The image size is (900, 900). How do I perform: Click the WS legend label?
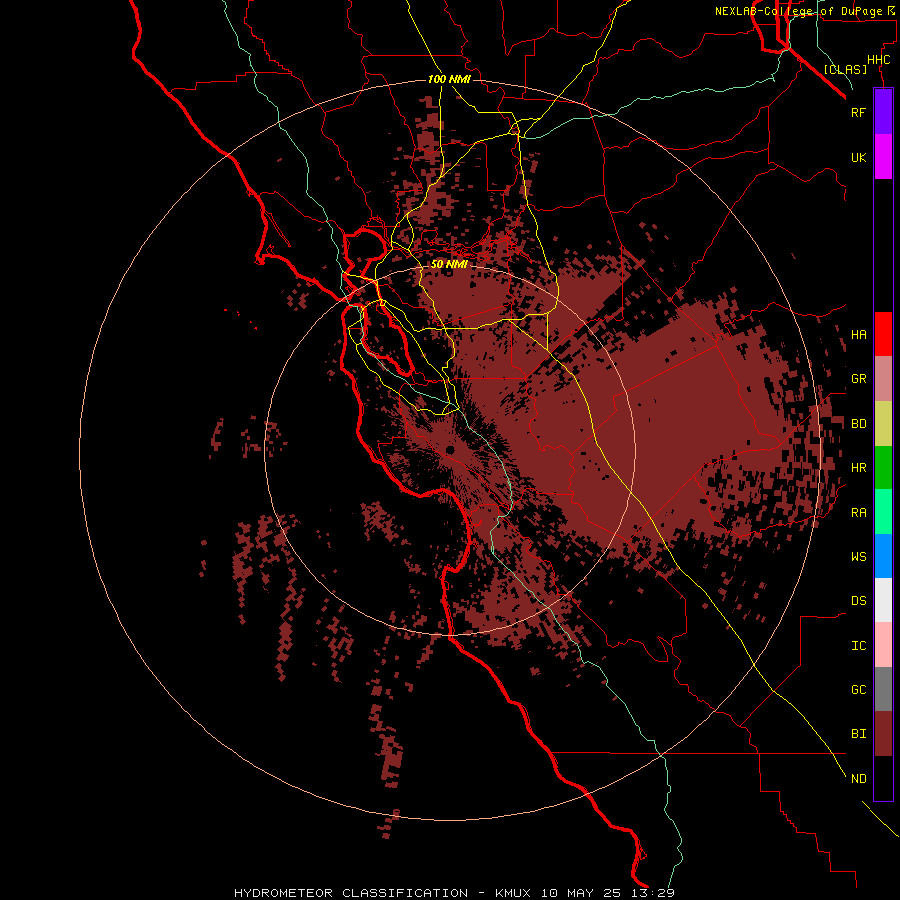coord(858,556)
